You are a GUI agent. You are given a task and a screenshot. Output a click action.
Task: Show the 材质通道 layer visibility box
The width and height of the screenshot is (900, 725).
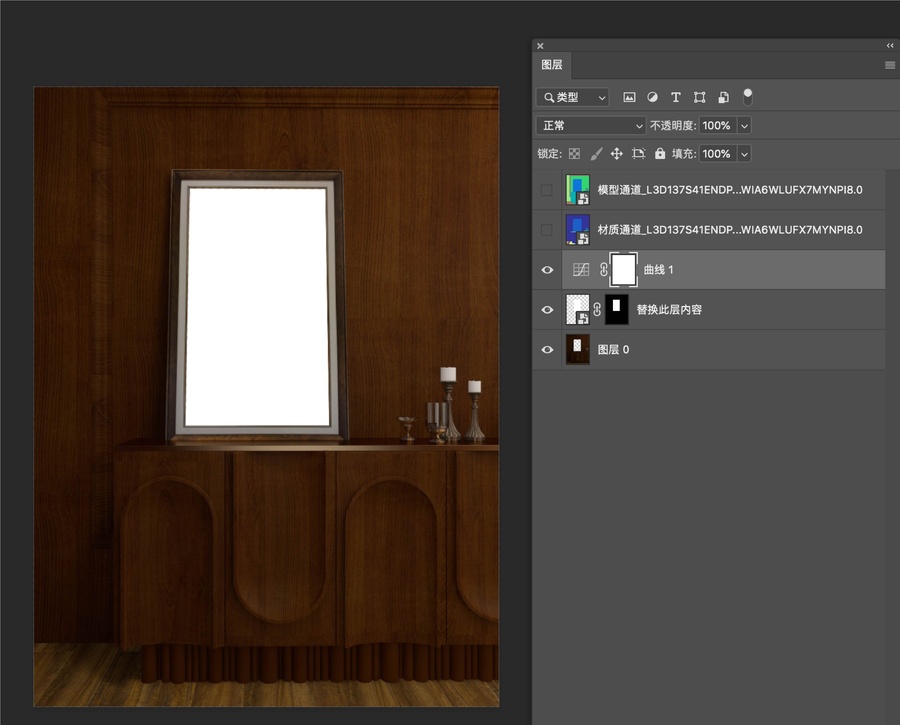coord(546,230)
